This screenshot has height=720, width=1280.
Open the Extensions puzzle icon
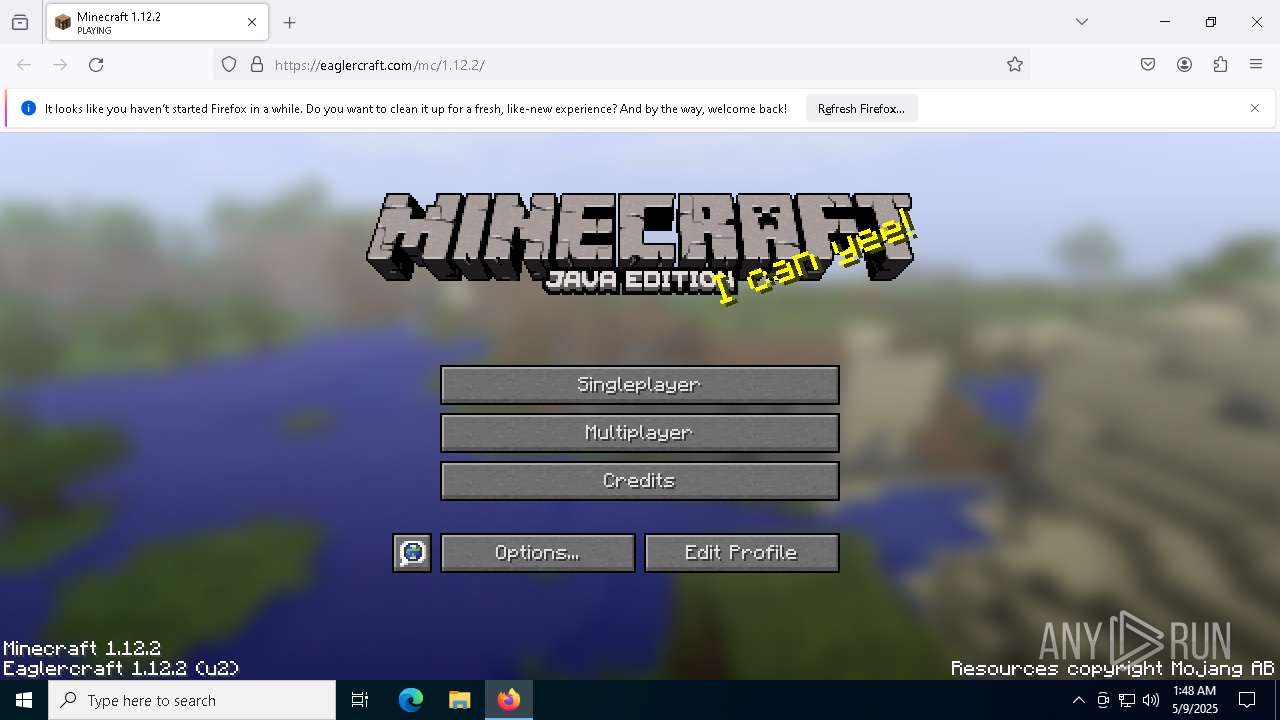[x=1220, y=65]
